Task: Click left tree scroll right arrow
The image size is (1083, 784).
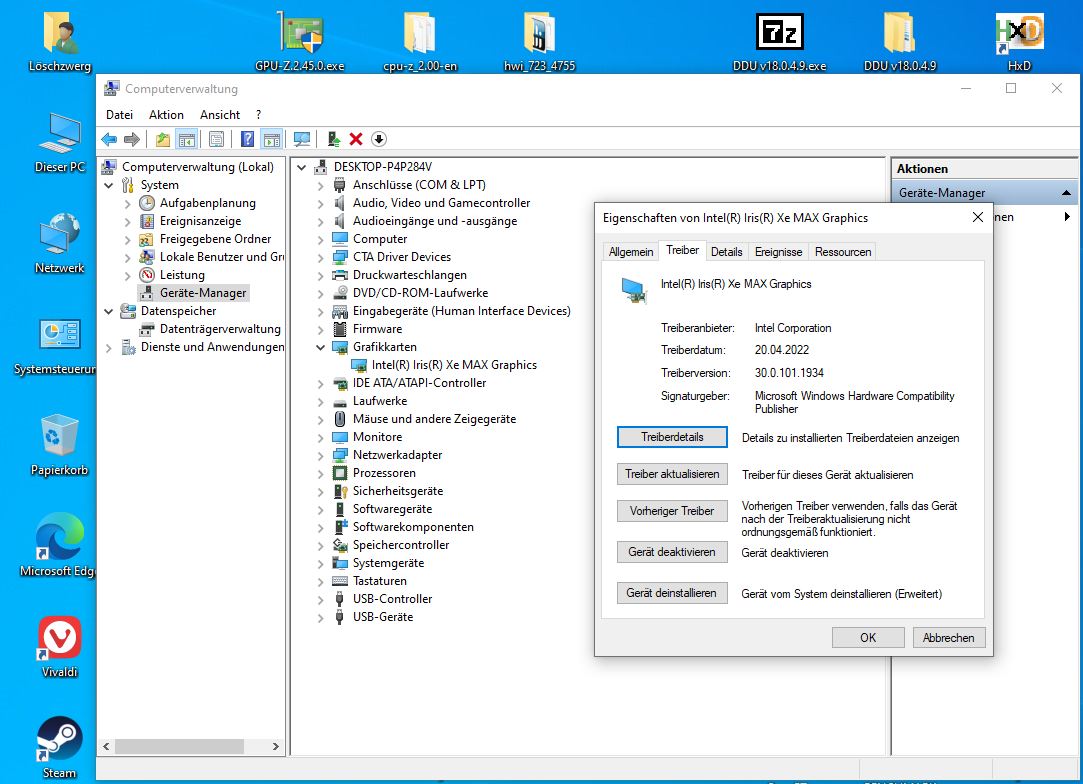Action: pyautogui.click(x=276, y=747)
